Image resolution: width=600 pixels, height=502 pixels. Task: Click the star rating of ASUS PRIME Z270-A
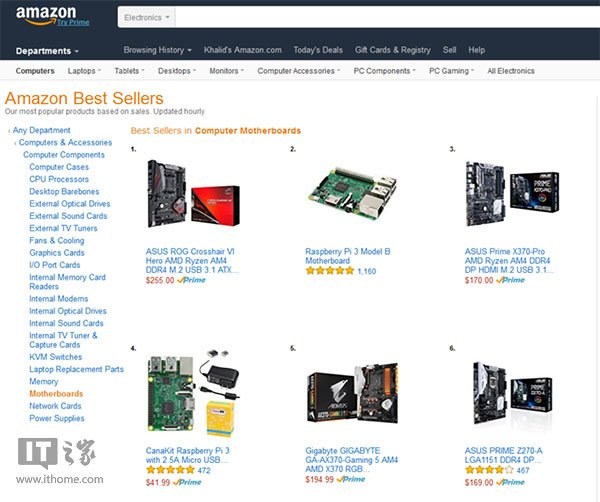point(489,470)
